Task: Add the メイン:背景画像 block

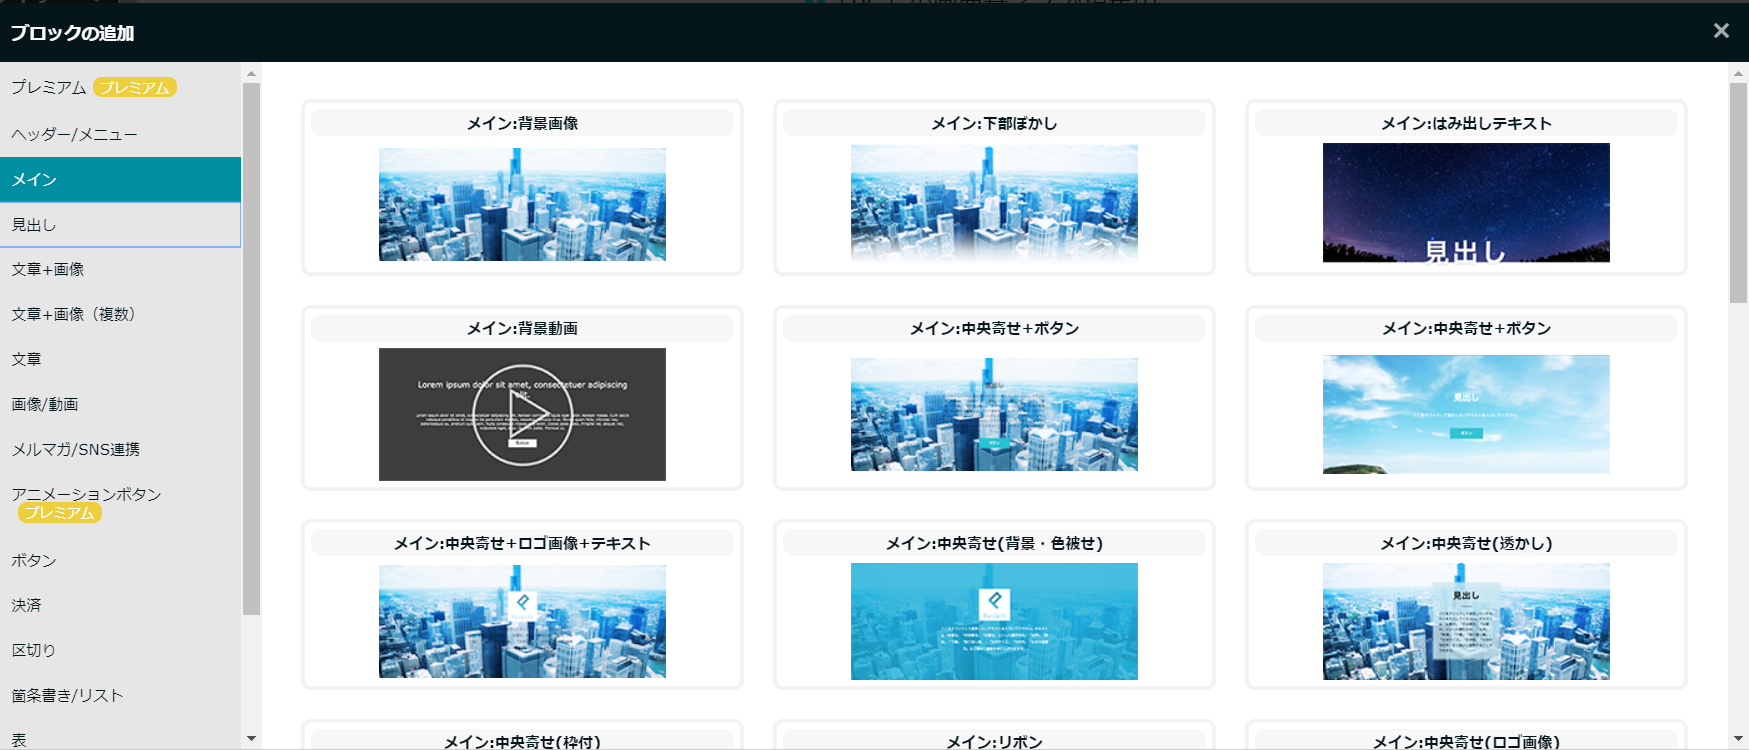Action: [522, 187]
